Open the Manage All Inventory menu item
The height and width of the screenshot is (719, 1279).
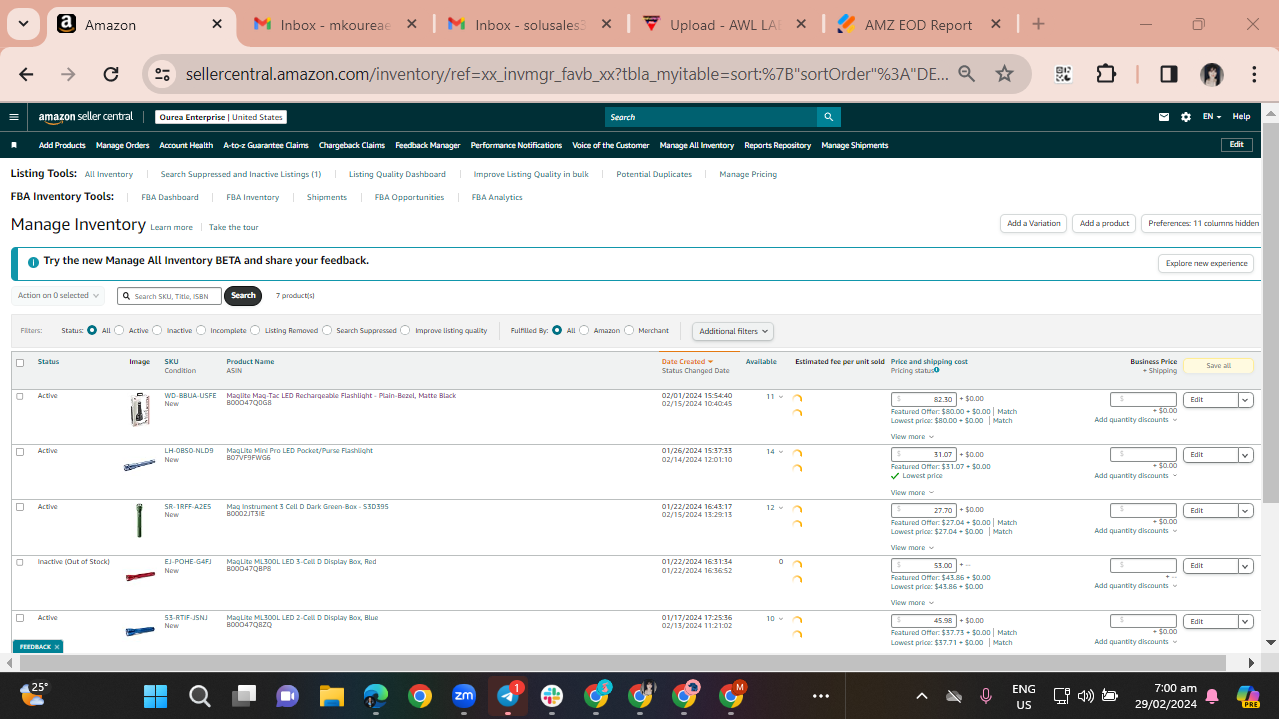tap(697, 145)
